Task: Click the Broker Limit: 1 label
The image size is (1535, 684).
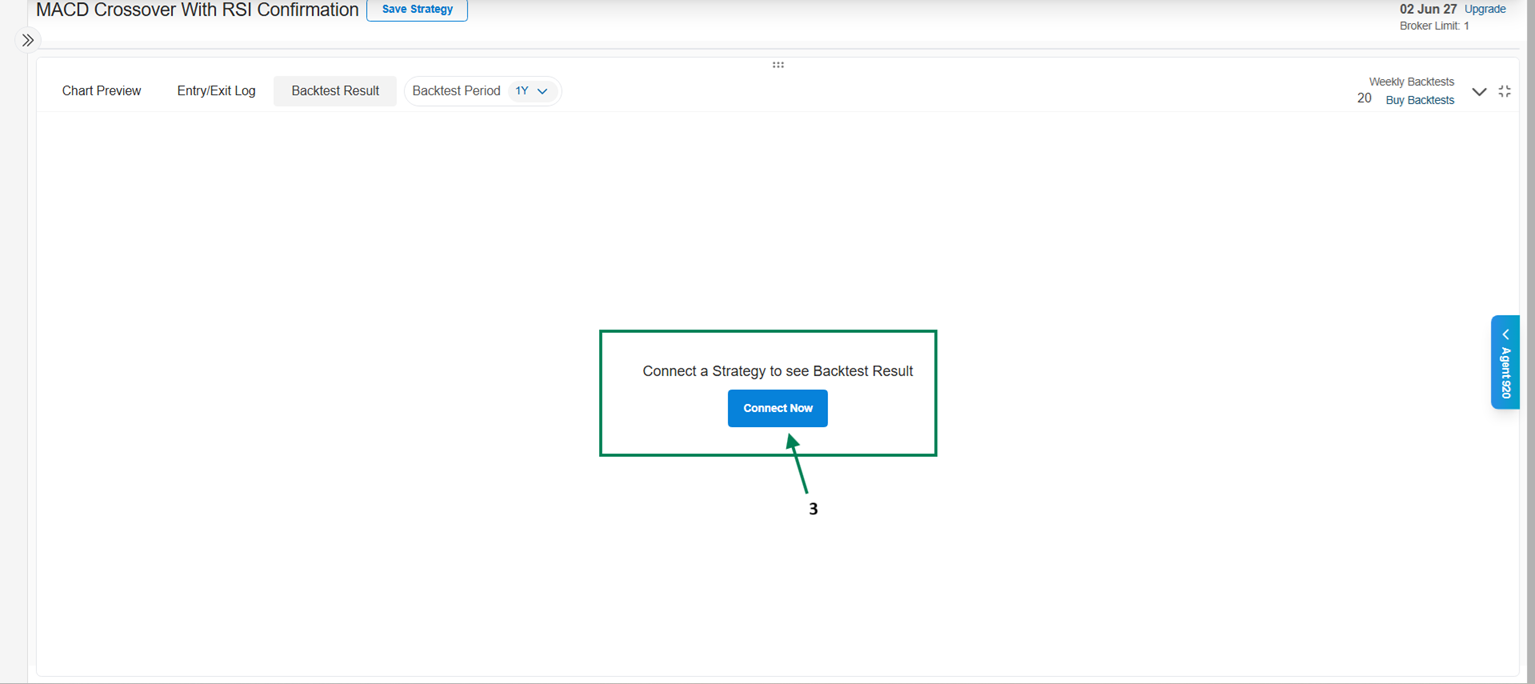Action: 1434,26
